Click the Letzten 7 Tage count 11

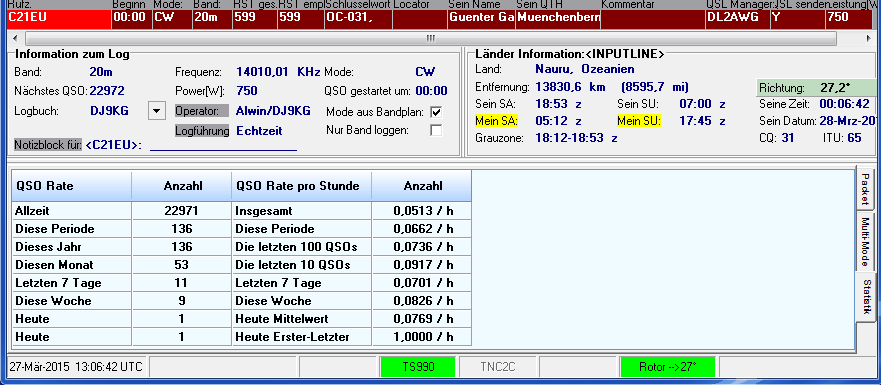coord(182,283)
